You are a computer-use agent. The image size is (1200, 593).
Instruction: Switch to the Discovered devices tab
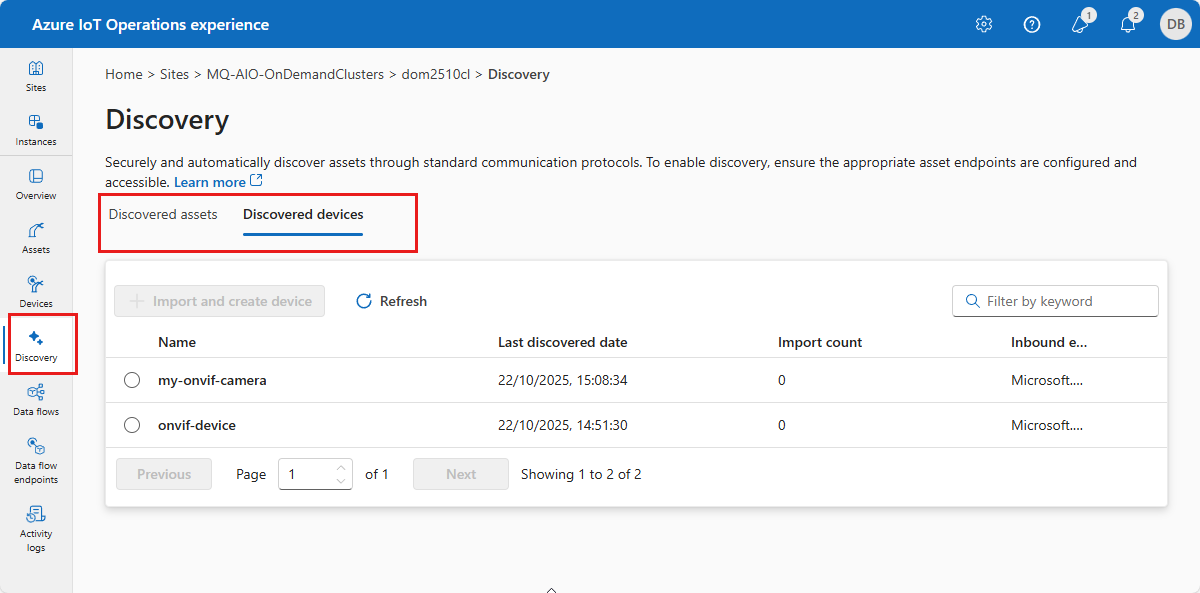(x=303, y=214)
